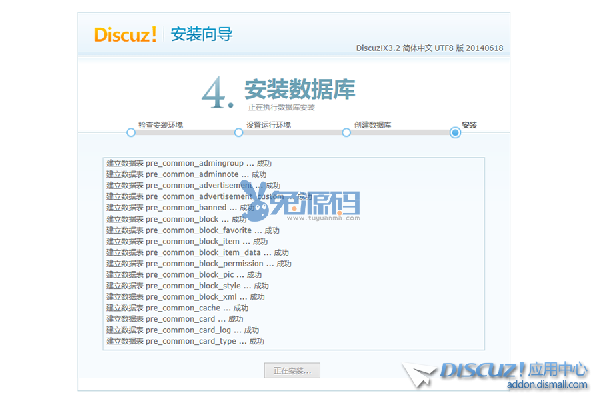Click the Discuz! logo
Screen dimensions: 600x402
(x=126, y=34)
